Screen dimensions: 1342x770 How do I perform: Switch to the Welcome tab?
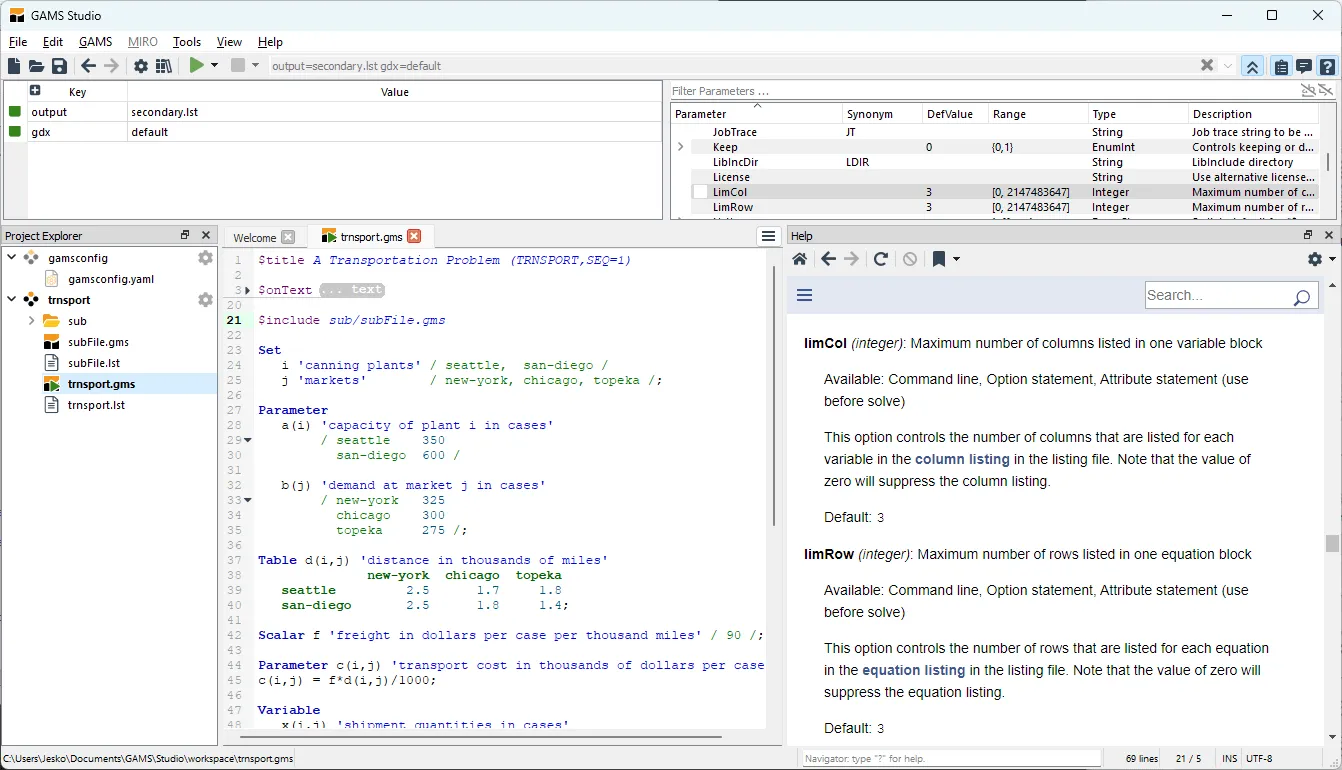tap(254, 237)
